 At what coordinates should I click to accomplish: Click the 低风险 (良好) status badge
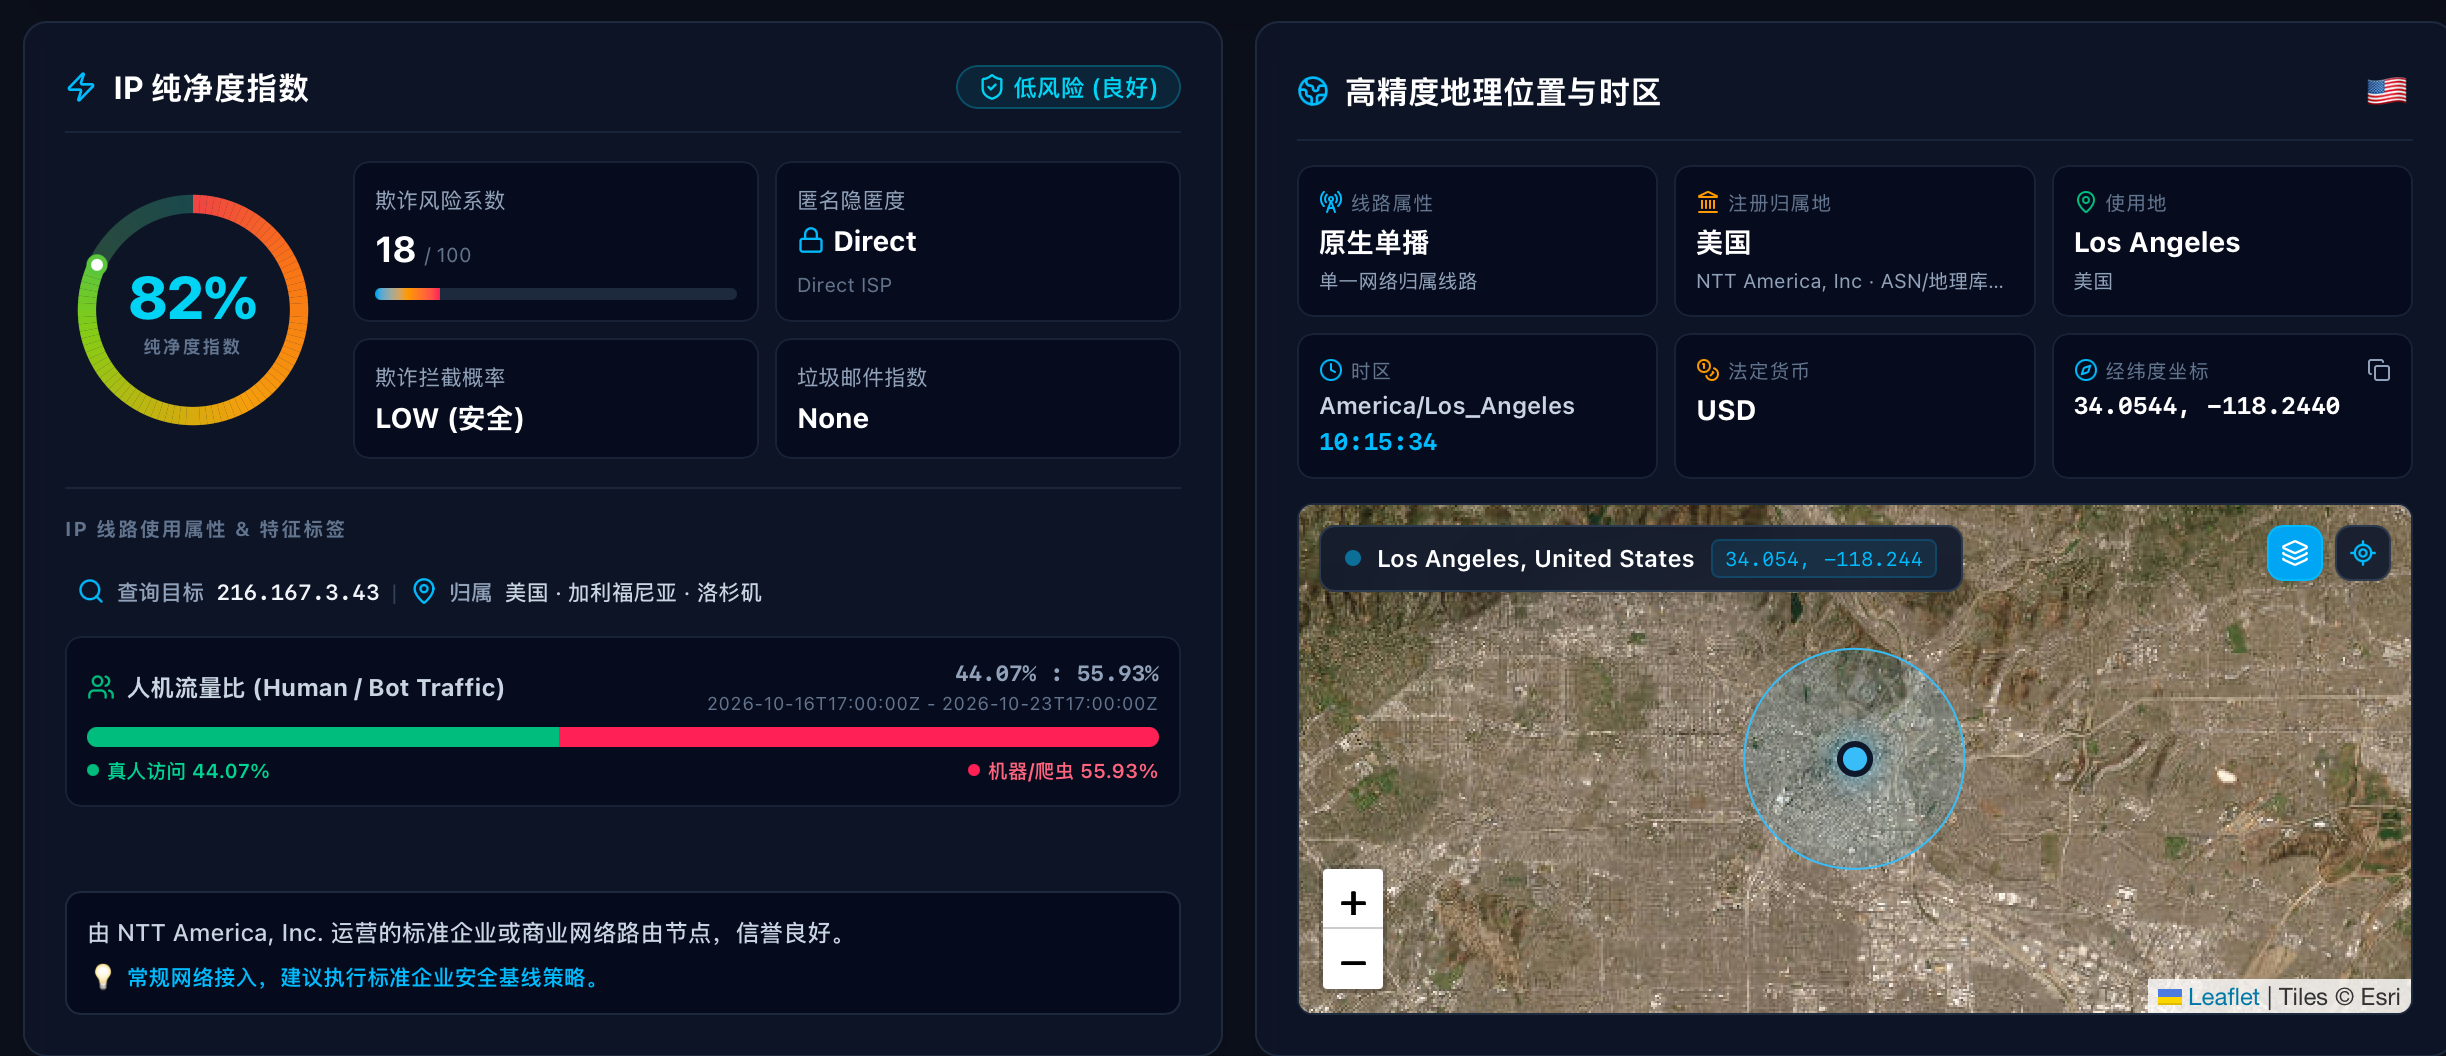point(1068,87)
